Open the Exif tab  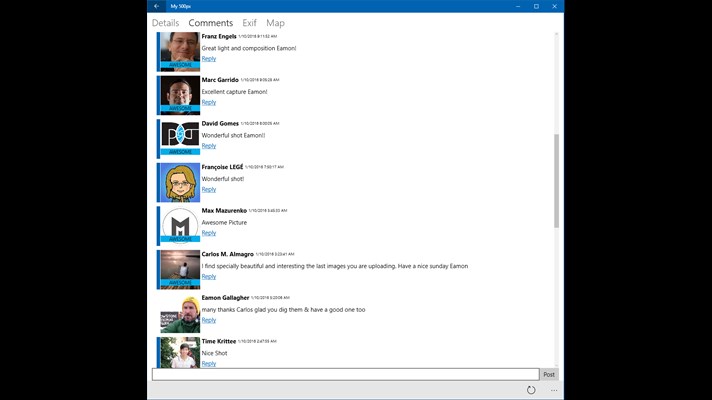pos(249,23)
